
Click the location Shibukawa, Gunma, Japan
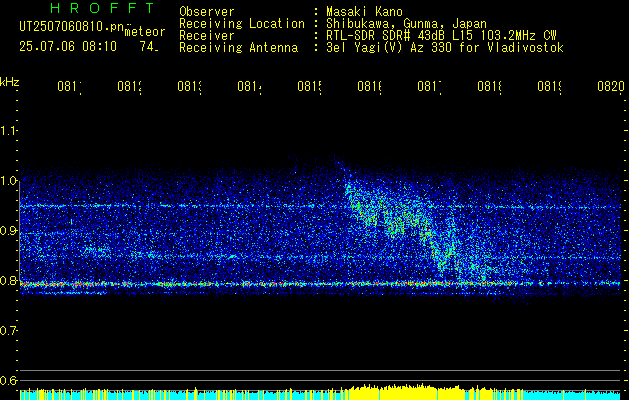(x=406, y=24)
